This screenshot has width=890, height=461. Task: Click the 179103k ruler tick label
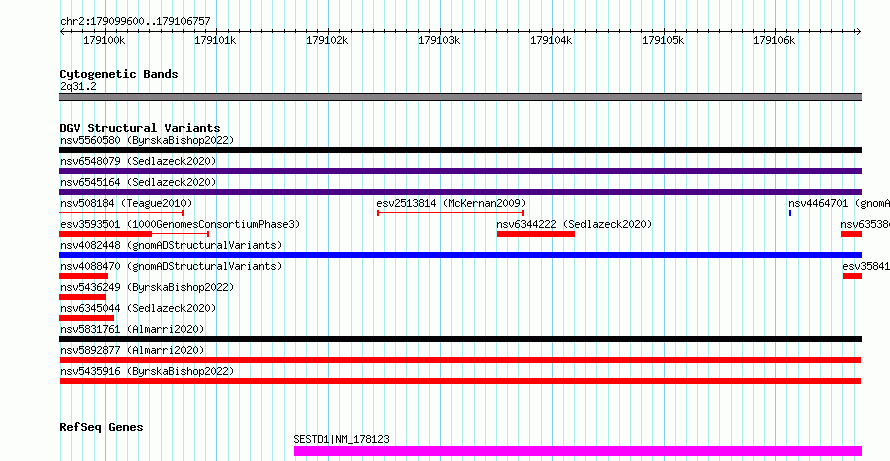point(439,40)
